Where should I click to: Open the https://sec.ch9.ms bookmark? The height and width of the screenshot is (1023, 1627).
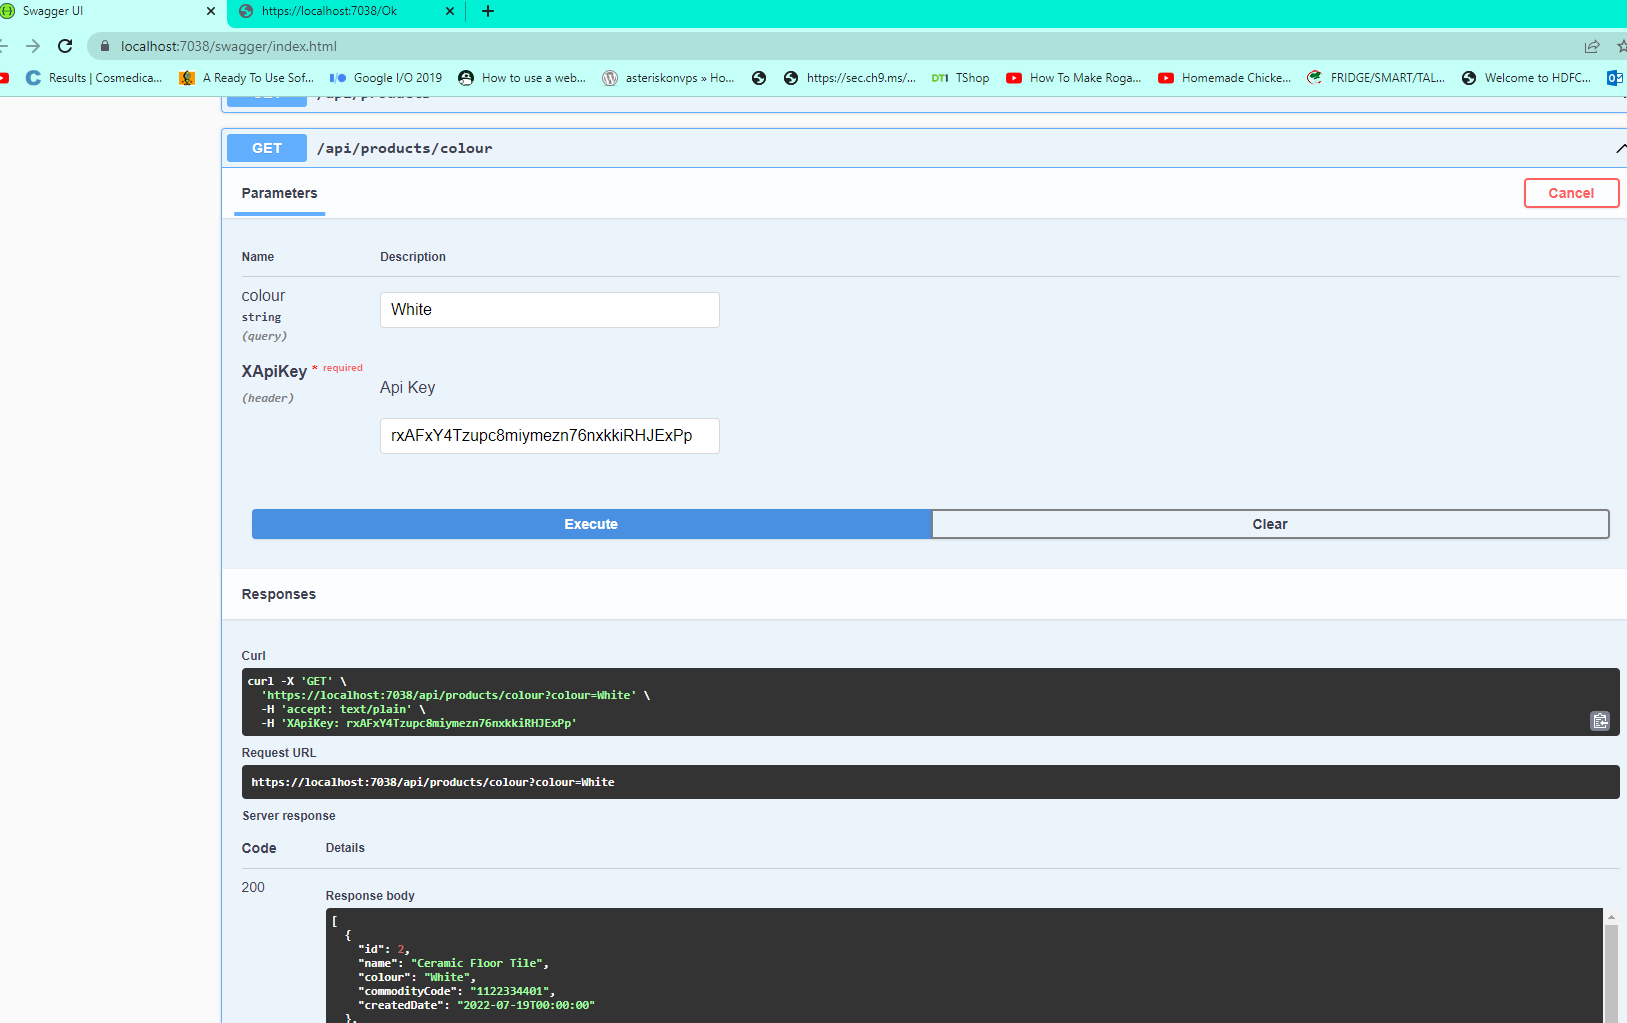[x=849, y=78]
